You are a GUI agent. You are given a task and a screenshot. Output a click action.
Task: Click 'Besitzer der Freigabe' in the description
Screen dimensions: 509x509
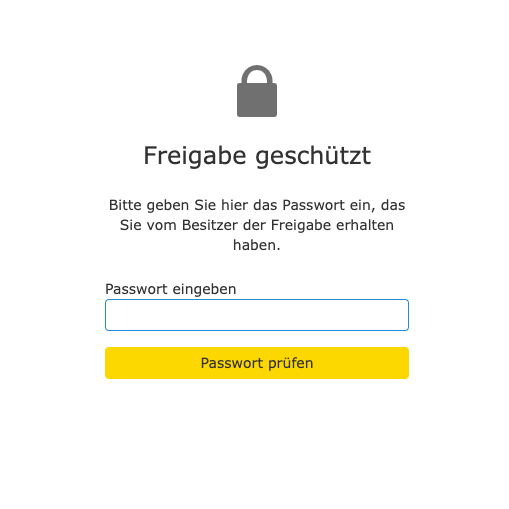254,225
